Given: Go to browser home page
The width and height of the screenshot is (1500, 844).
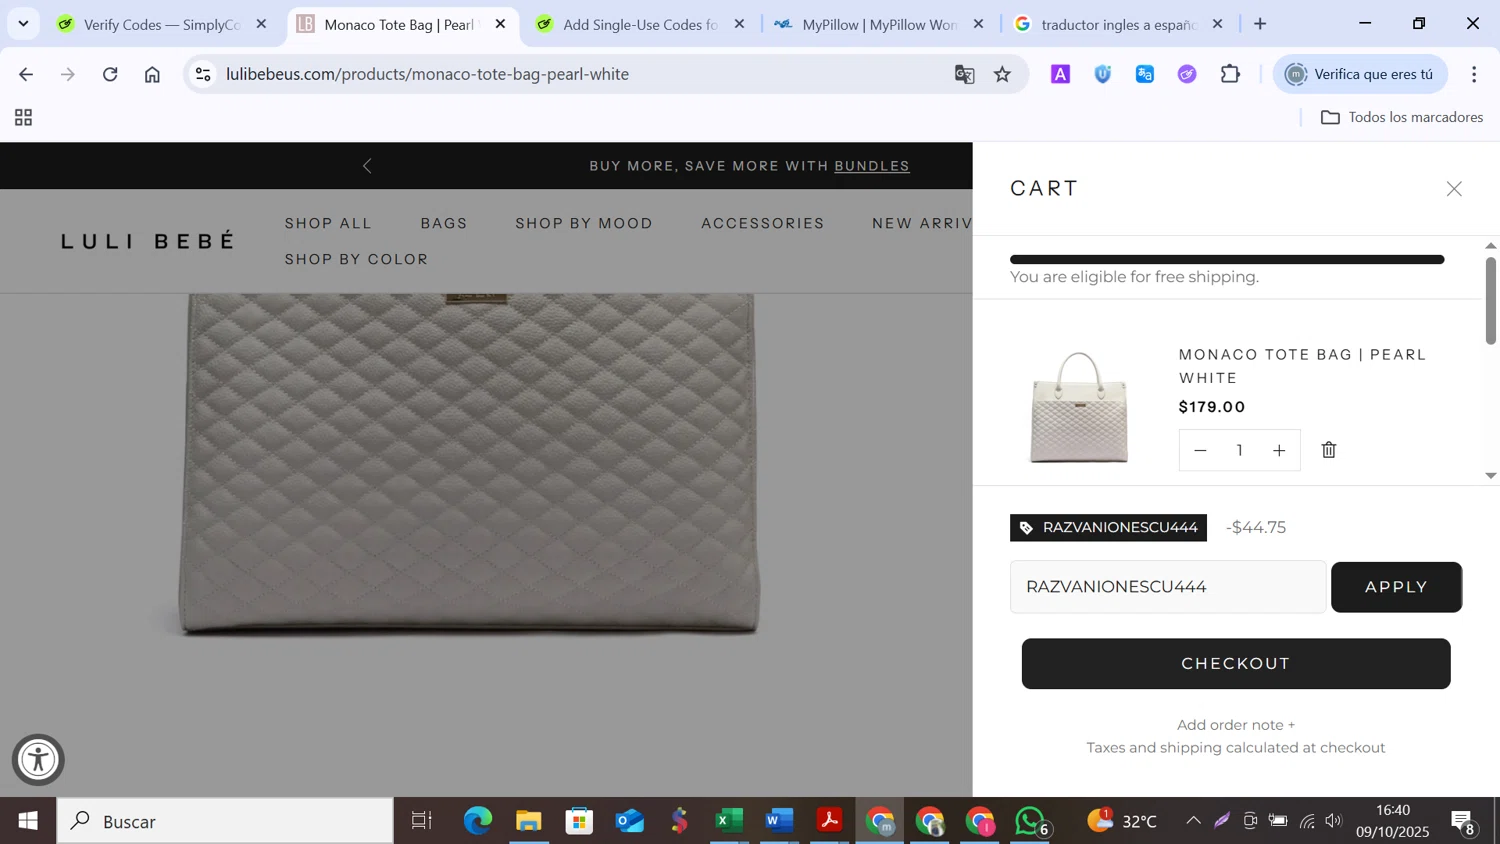Looking at the screenshot, I should tap(152, 74).
